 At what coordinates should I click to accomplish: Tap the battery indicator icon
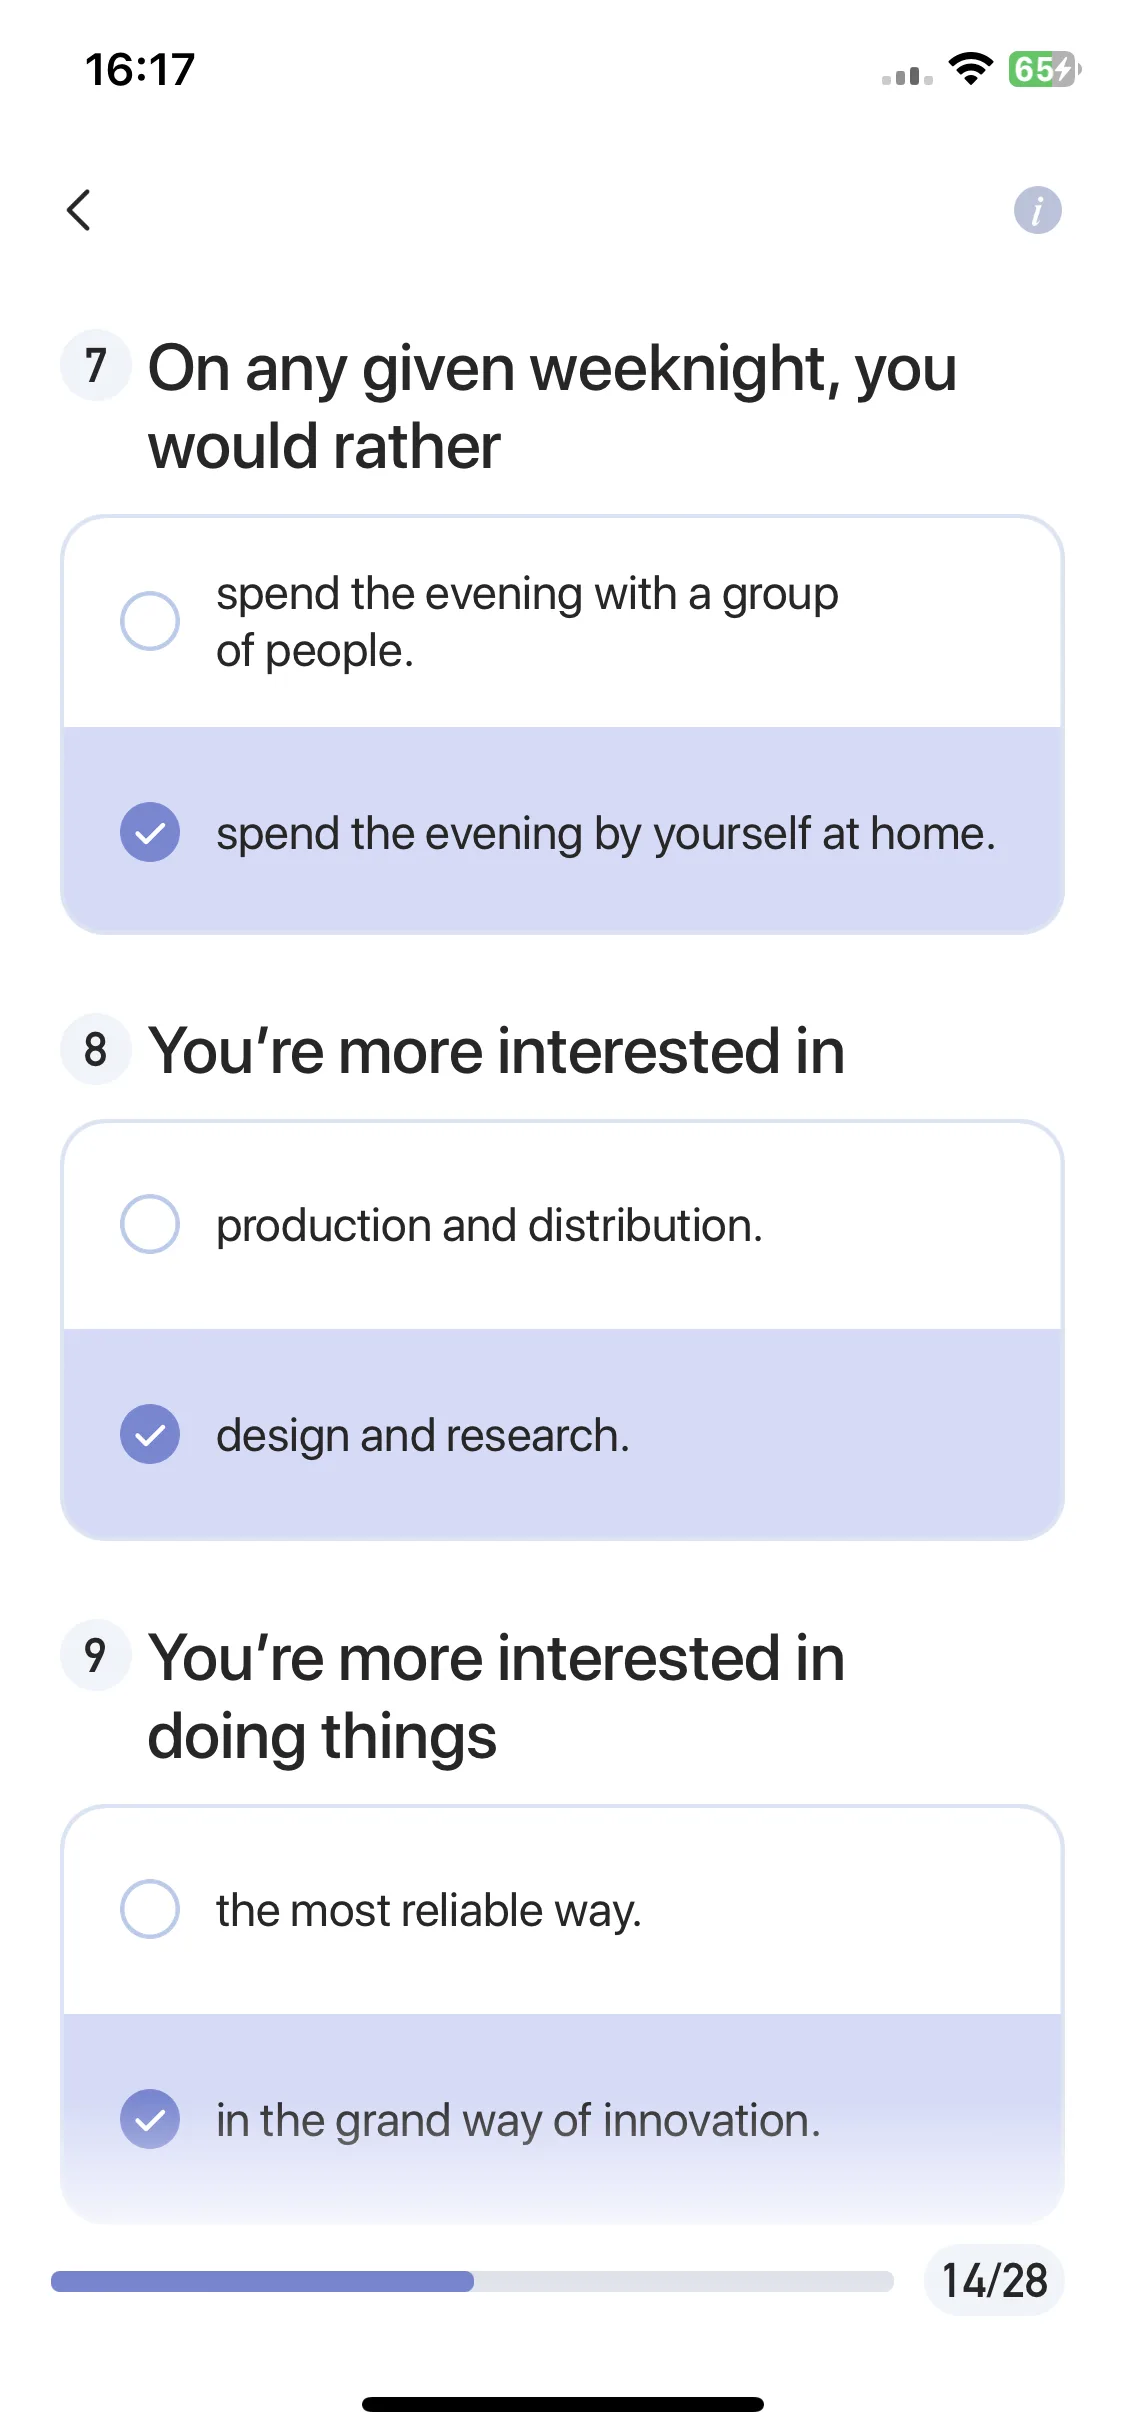[x=1044, y=69]
